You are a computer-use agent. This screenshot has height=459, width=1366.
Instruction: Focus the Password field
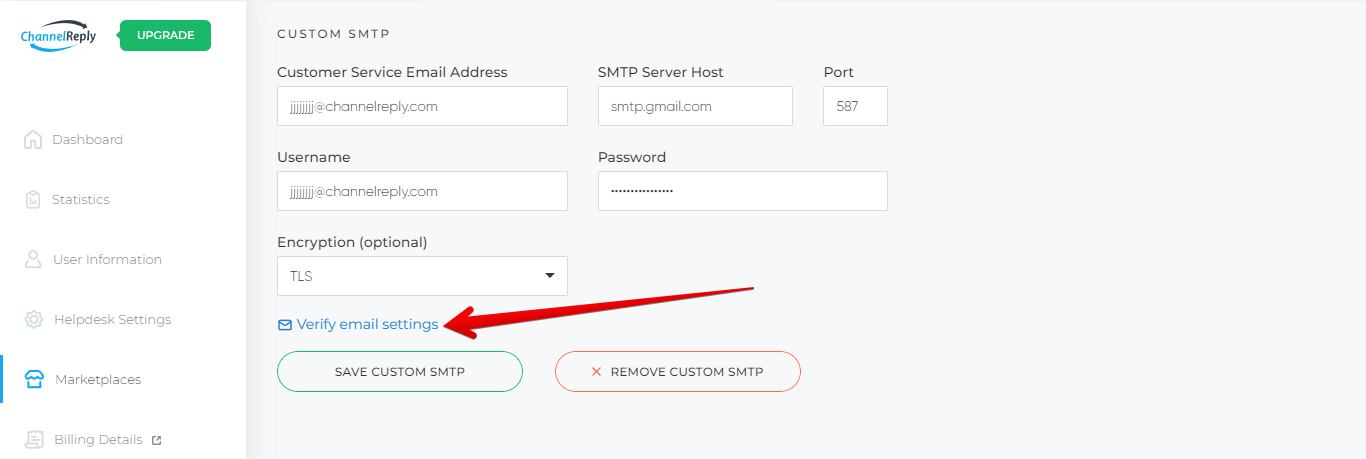tap(743, 191)
